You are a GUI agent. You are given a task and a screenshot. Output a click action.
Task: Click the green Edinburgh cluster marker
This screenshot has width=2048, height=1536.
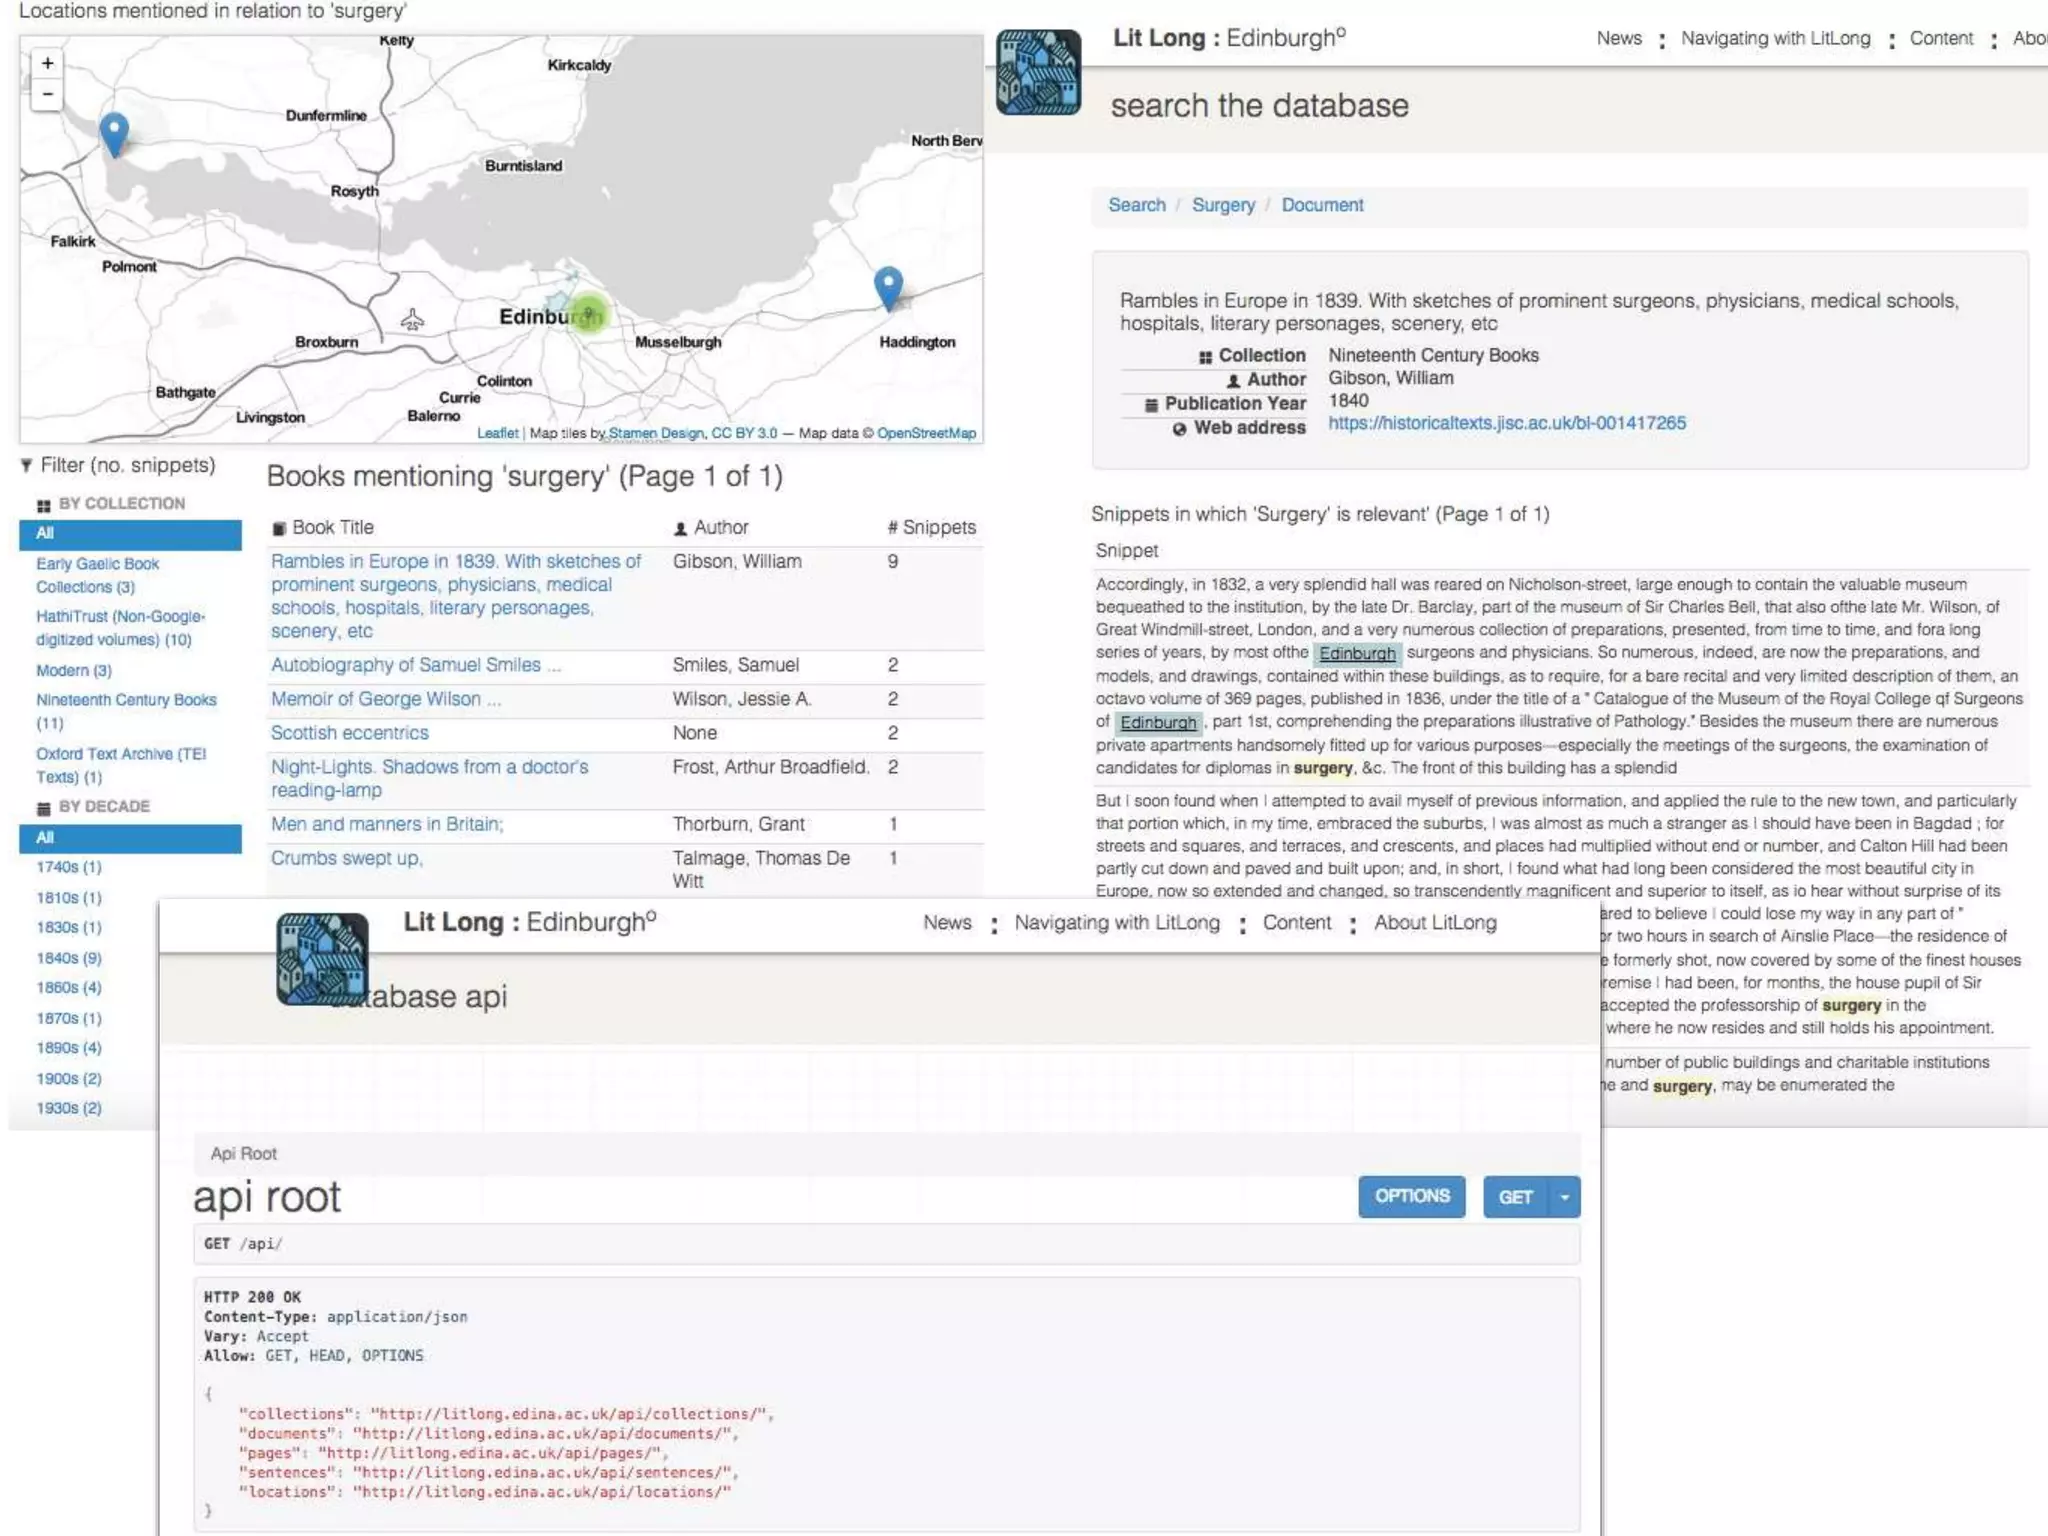(x=589, y=315)
